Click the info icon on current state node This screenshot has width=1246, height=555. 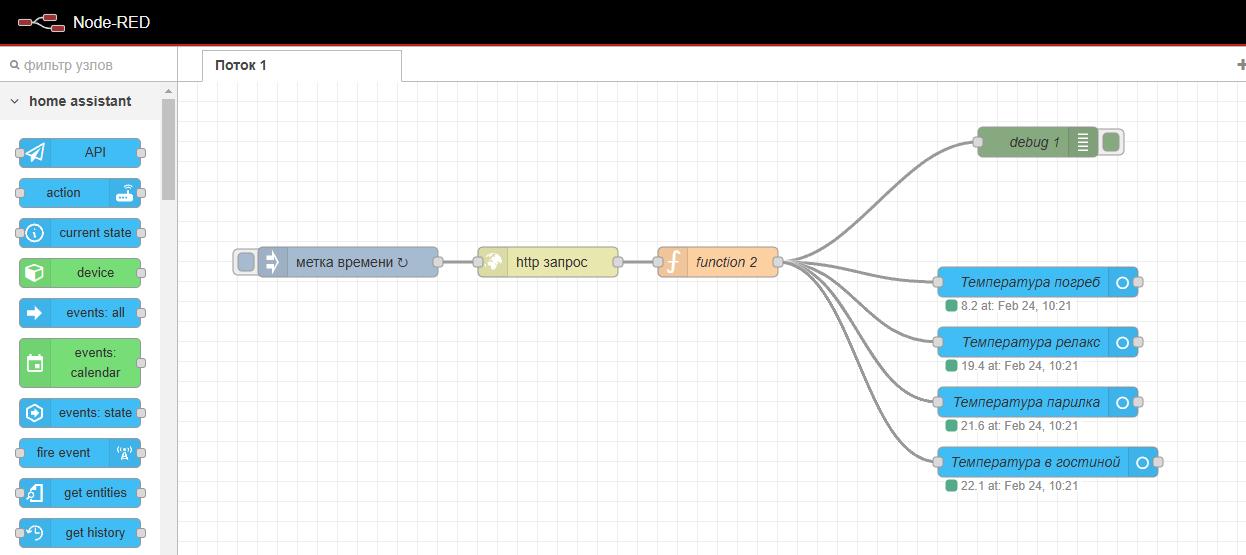[x=35, y=233]
